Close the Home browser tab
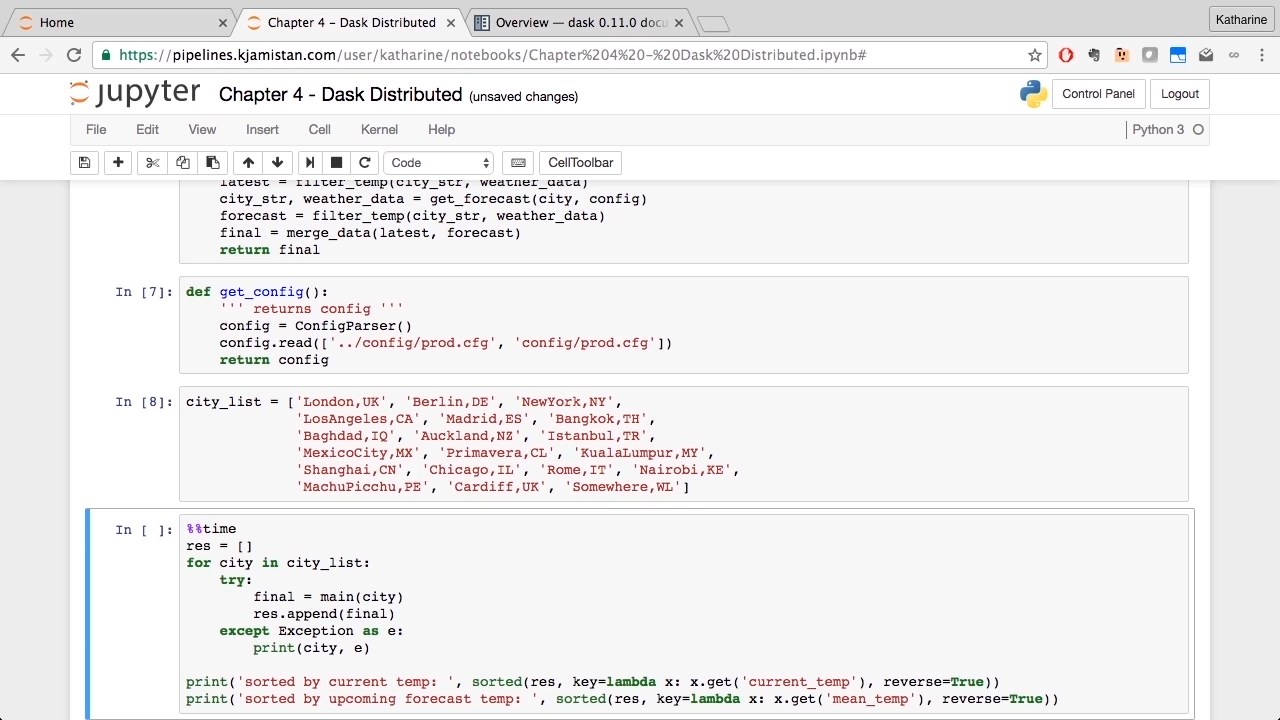The width and height of the screenshot is (1280, 720). [222, 22]
